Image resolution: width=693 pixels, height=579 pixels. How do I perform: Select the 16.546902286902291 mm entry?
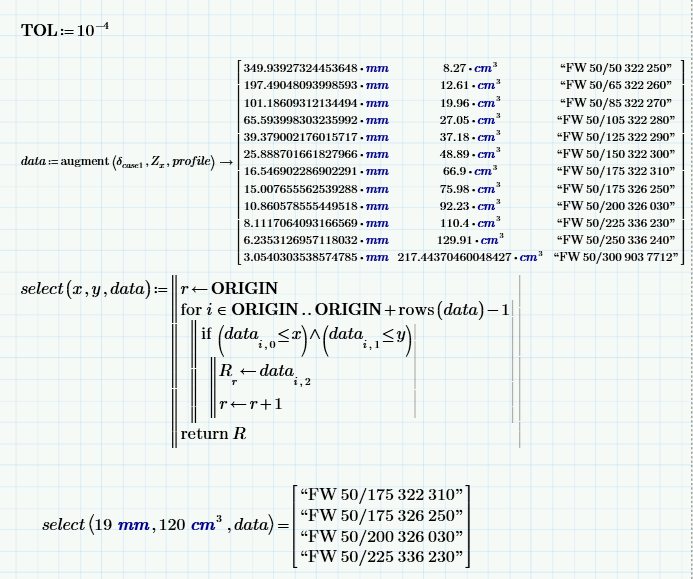point(316,171)
